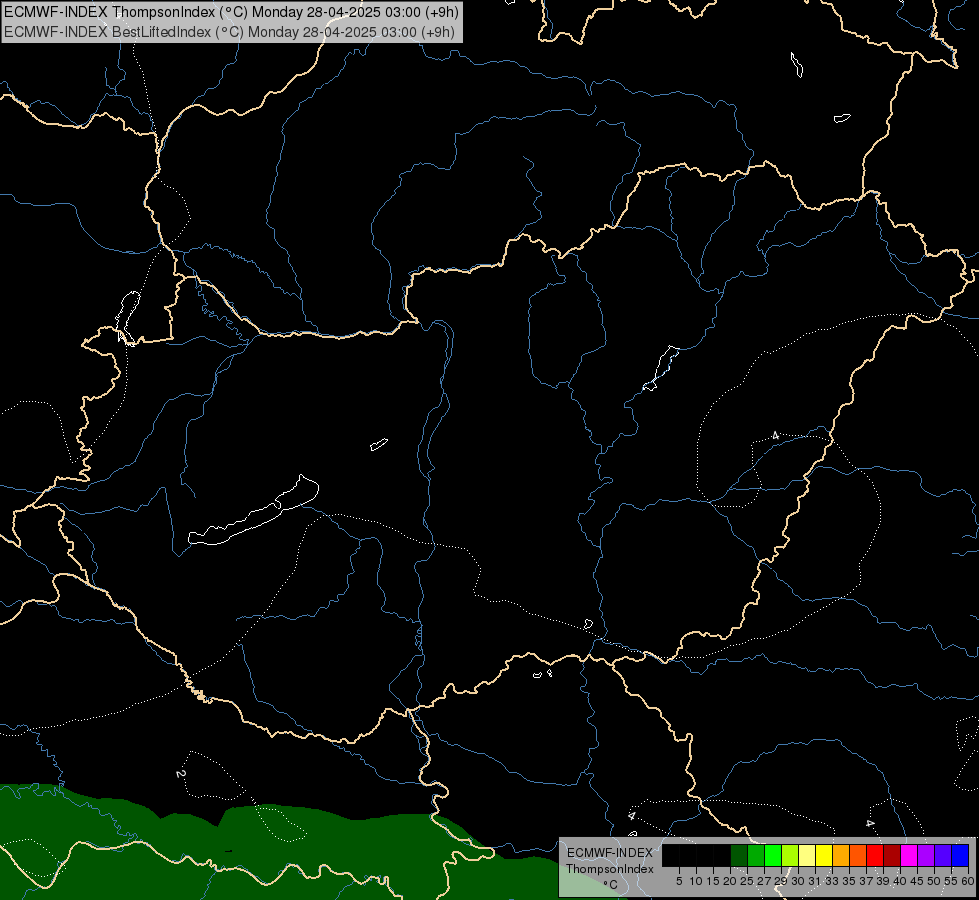The width and height of the screenshot is (979, 900).
Task: Select the orange-red 35–37 legend swatch
Action: click(857, 855)
